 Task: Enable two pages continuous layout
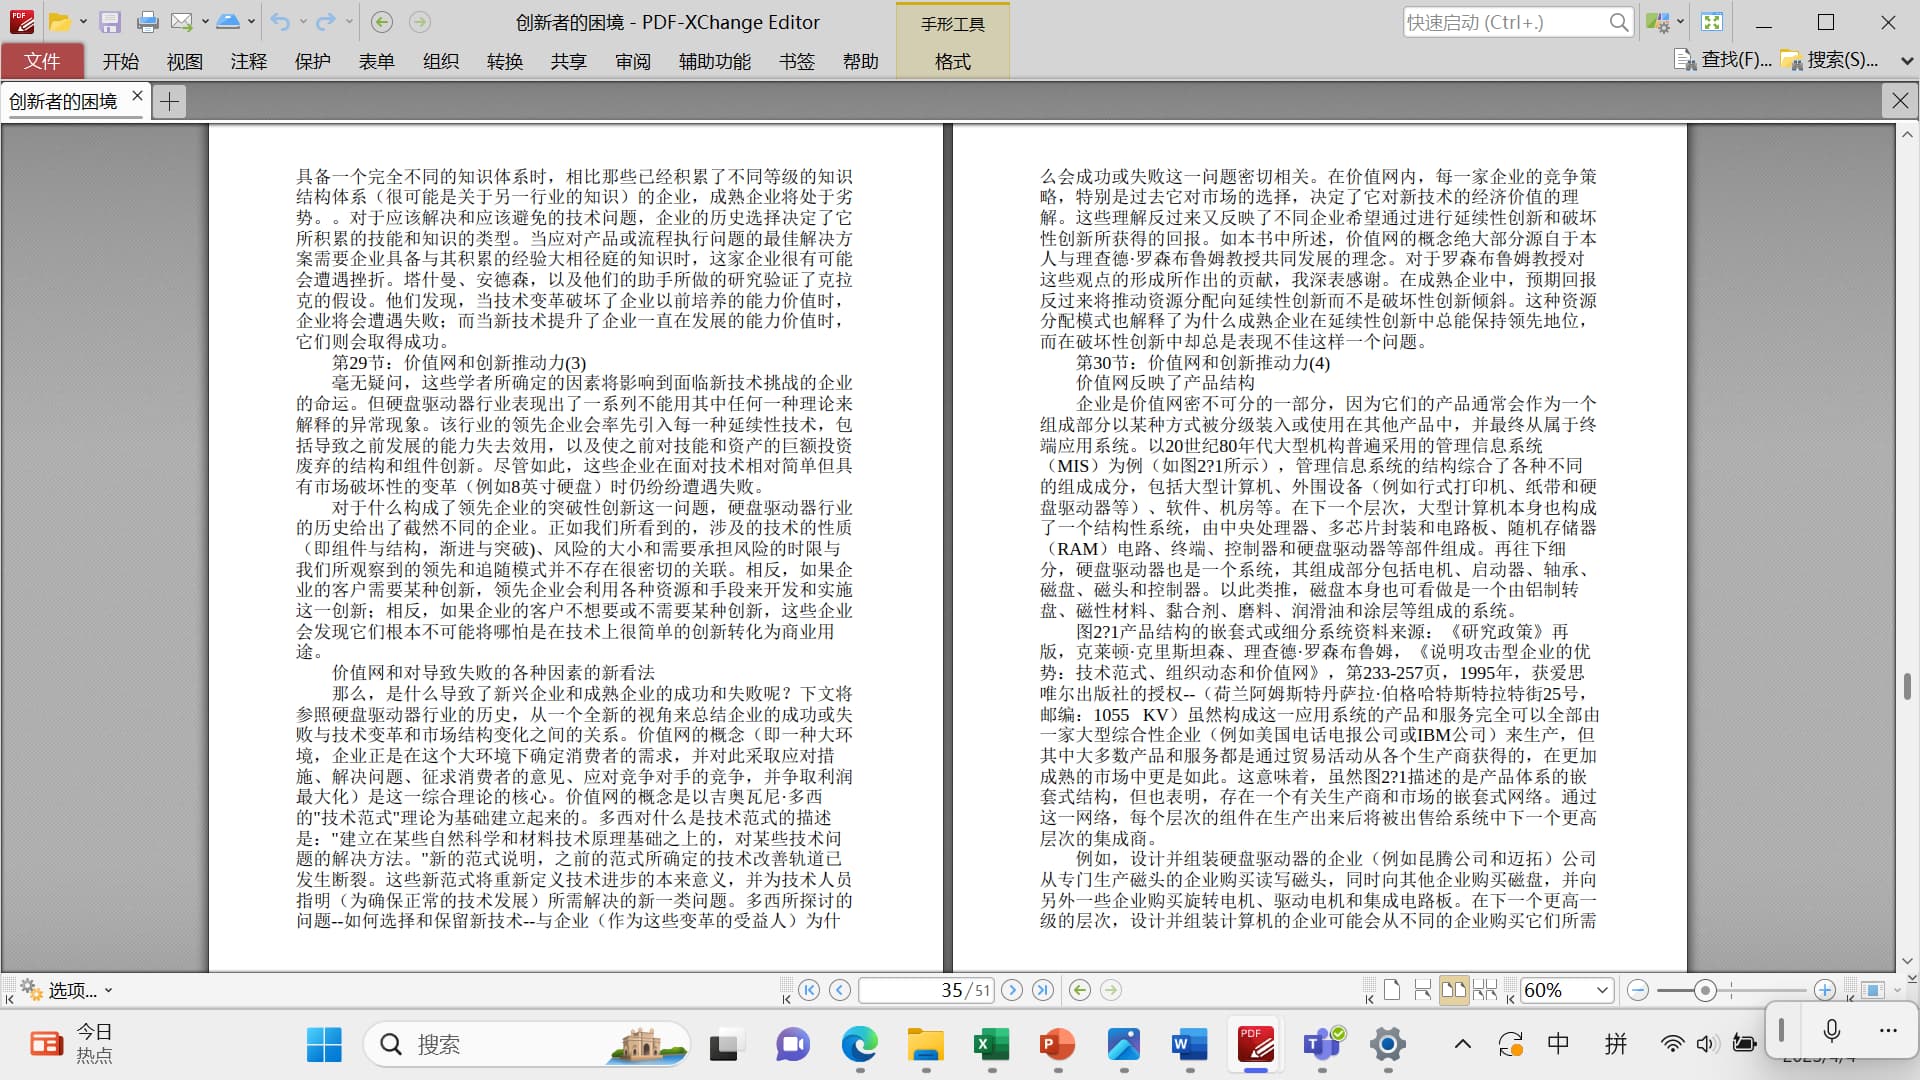[1485, 990]
